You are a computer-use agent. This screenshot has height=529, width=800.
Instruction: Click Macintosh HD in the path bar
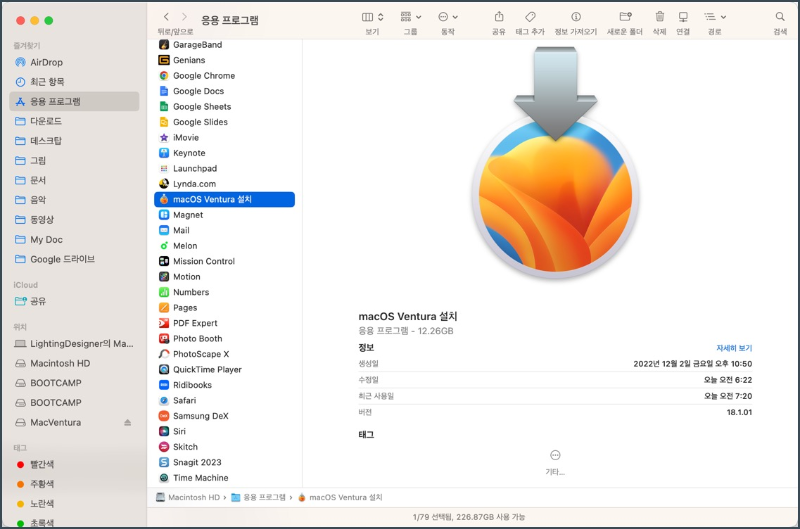coord(188,497)
